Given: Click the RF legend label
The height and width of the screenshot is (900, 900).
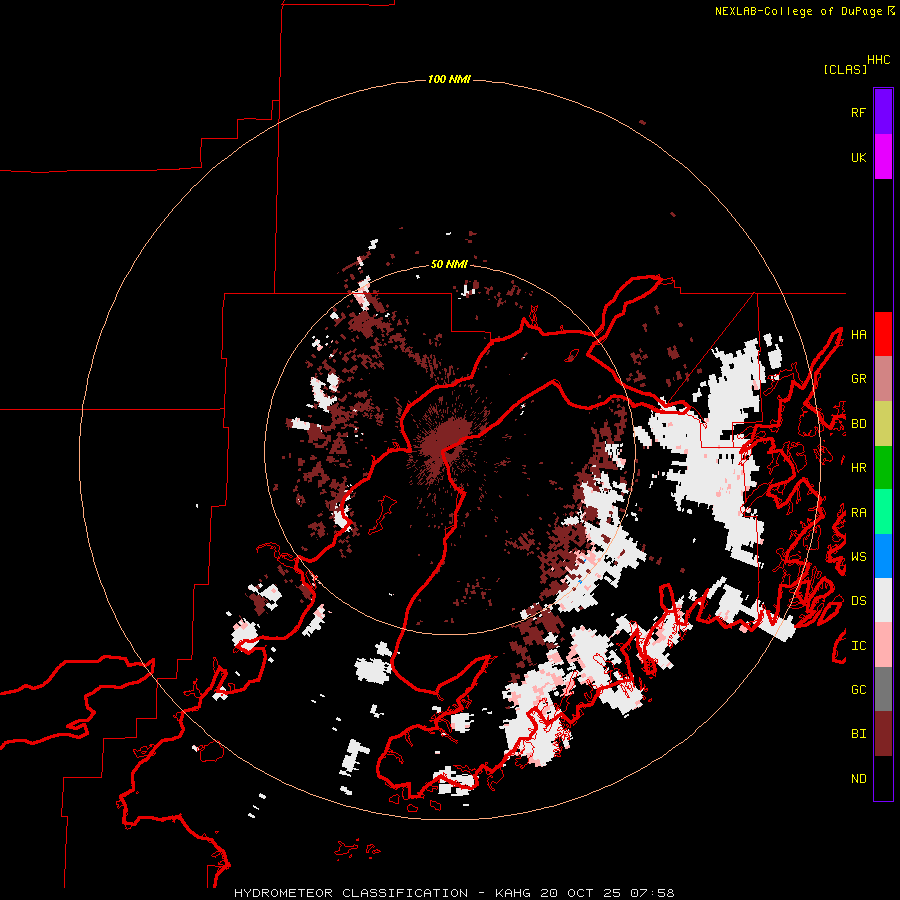Looking at the screenshot, I should click(x=858, y=113).
